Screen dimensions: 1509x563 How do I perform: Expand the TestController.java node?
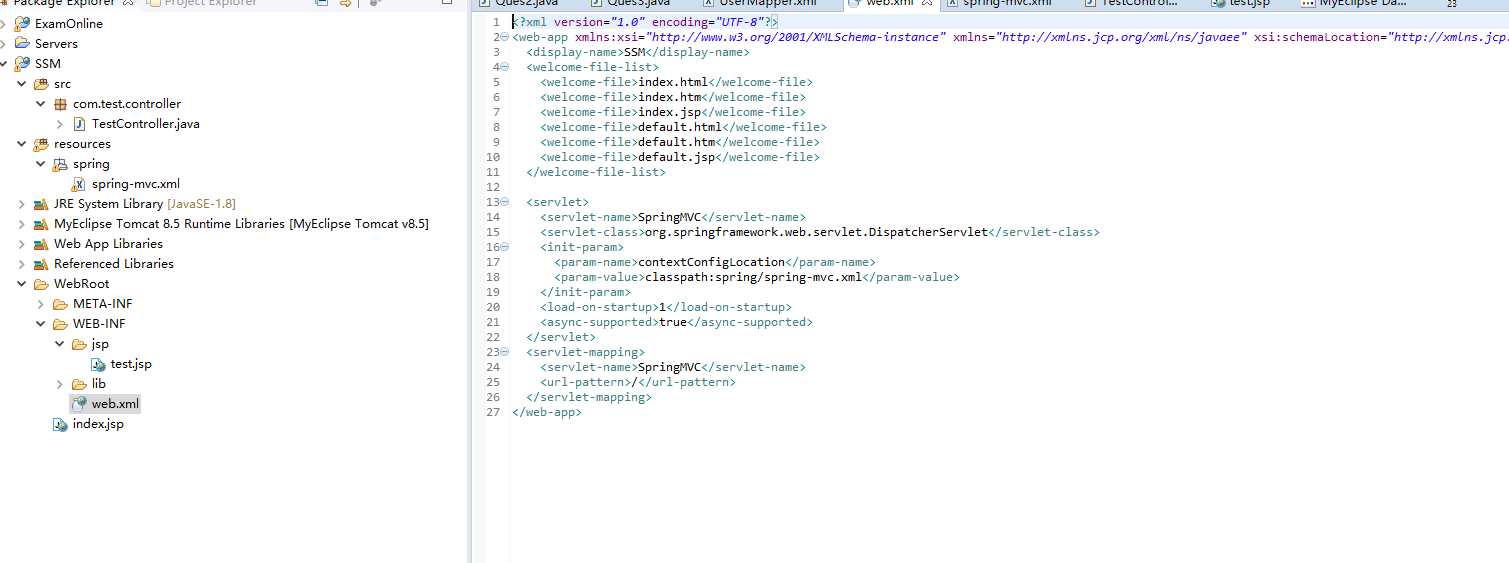[x=60, y=123]
